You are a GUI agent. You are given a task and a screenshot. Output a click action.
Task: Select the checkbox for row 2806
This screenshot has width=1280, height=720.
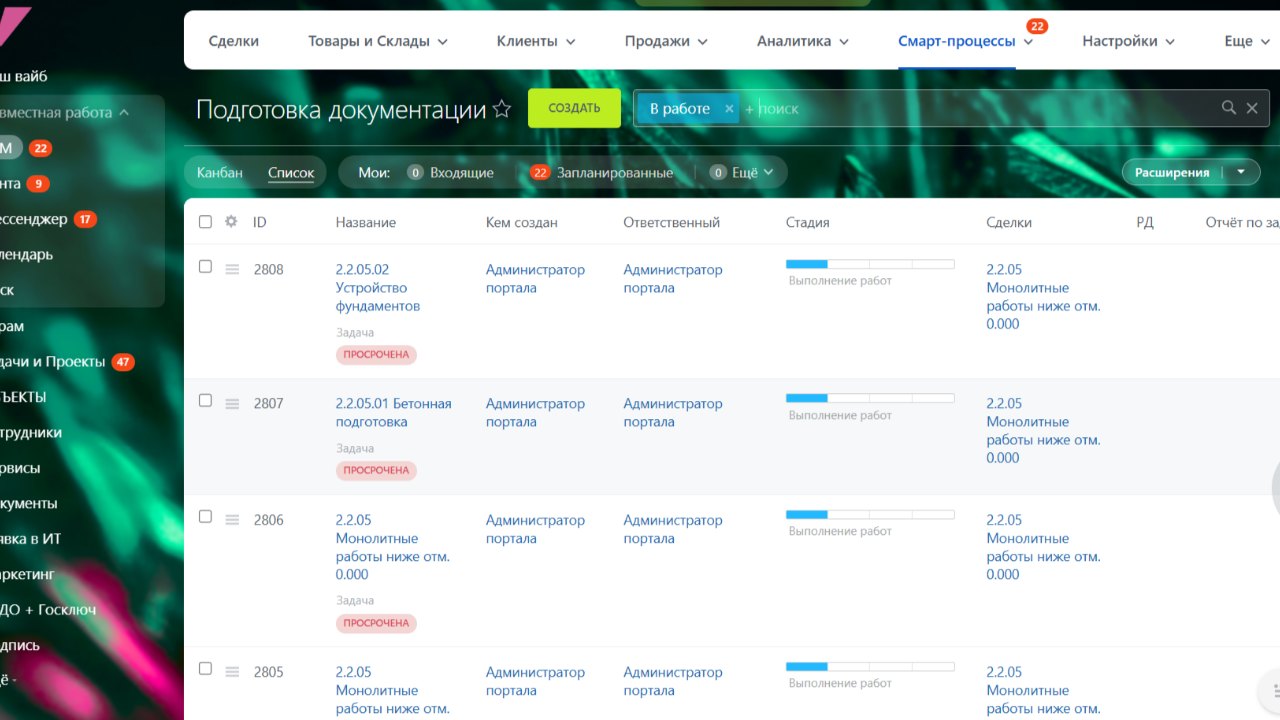pos(205,517)
